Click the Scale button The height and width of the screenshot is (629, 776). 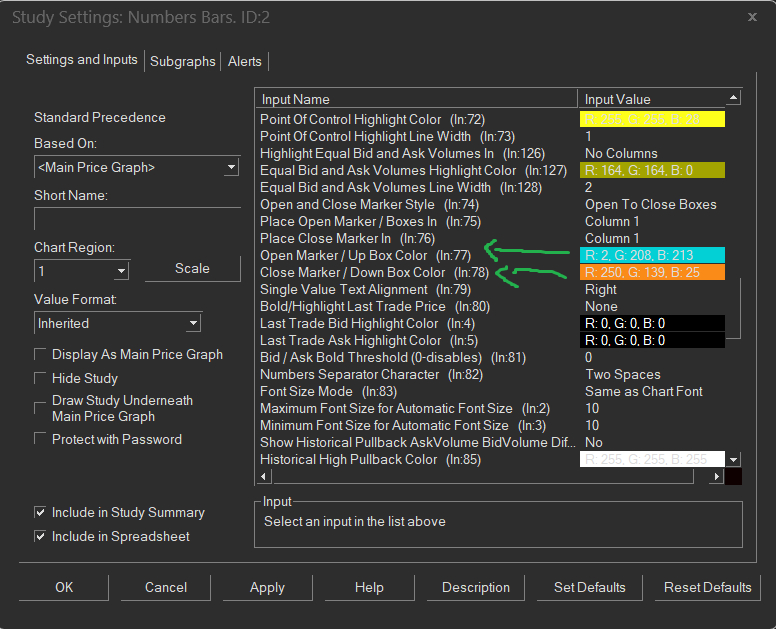(192, 268)
